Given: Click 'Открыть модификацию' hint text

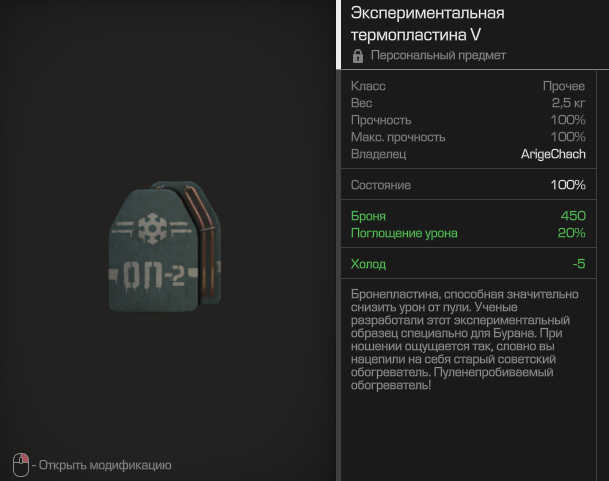Looking at the screenshot, I should 105,465.
